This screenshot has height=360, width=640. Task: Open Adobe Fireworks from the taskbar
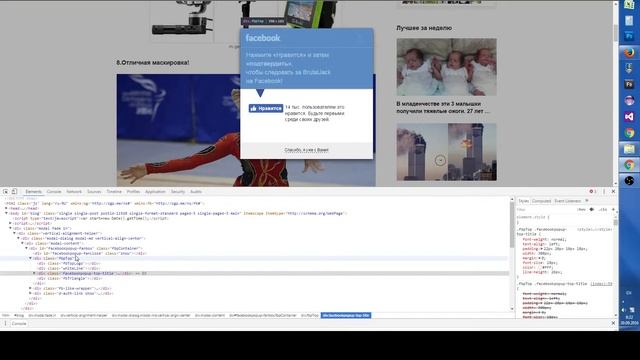point(629,84)
